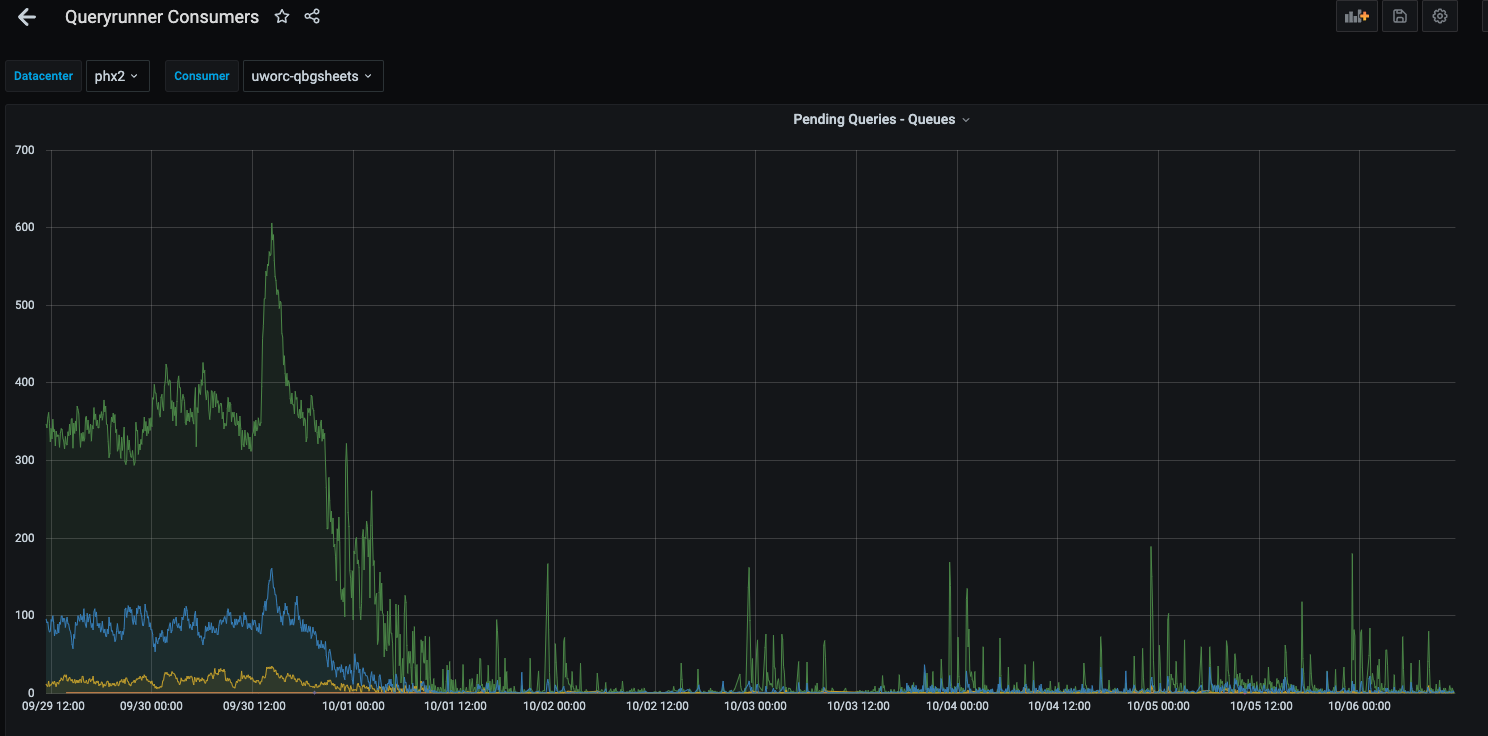Screen dimensions: 1488x736
Task: Click the 100 y-axis label
Action: [25, 615]
